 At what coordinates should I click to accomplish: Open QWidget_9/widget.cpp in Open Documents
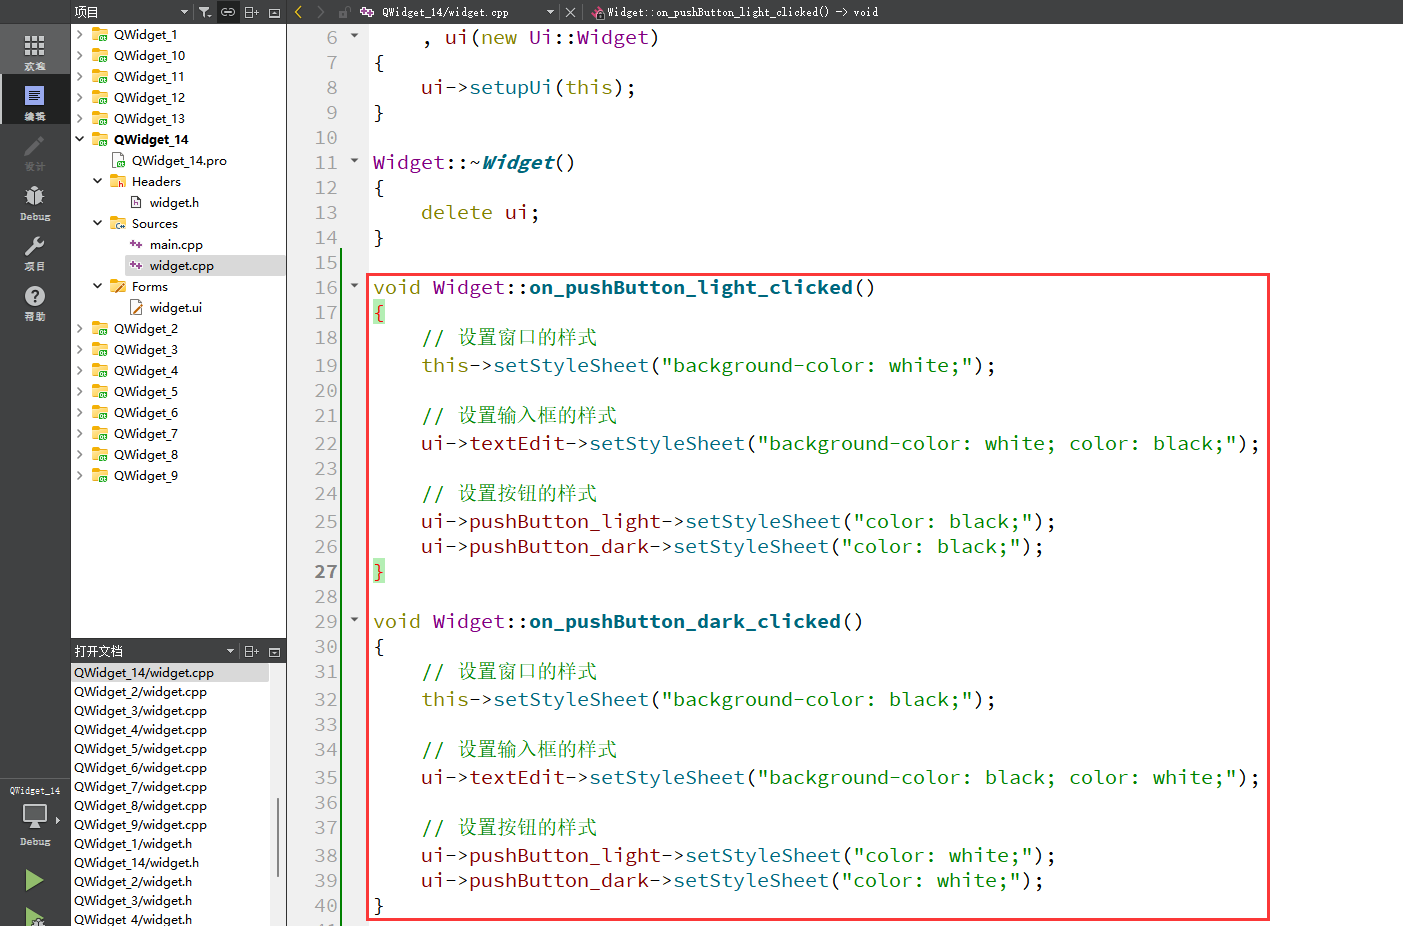pos(140,825)
